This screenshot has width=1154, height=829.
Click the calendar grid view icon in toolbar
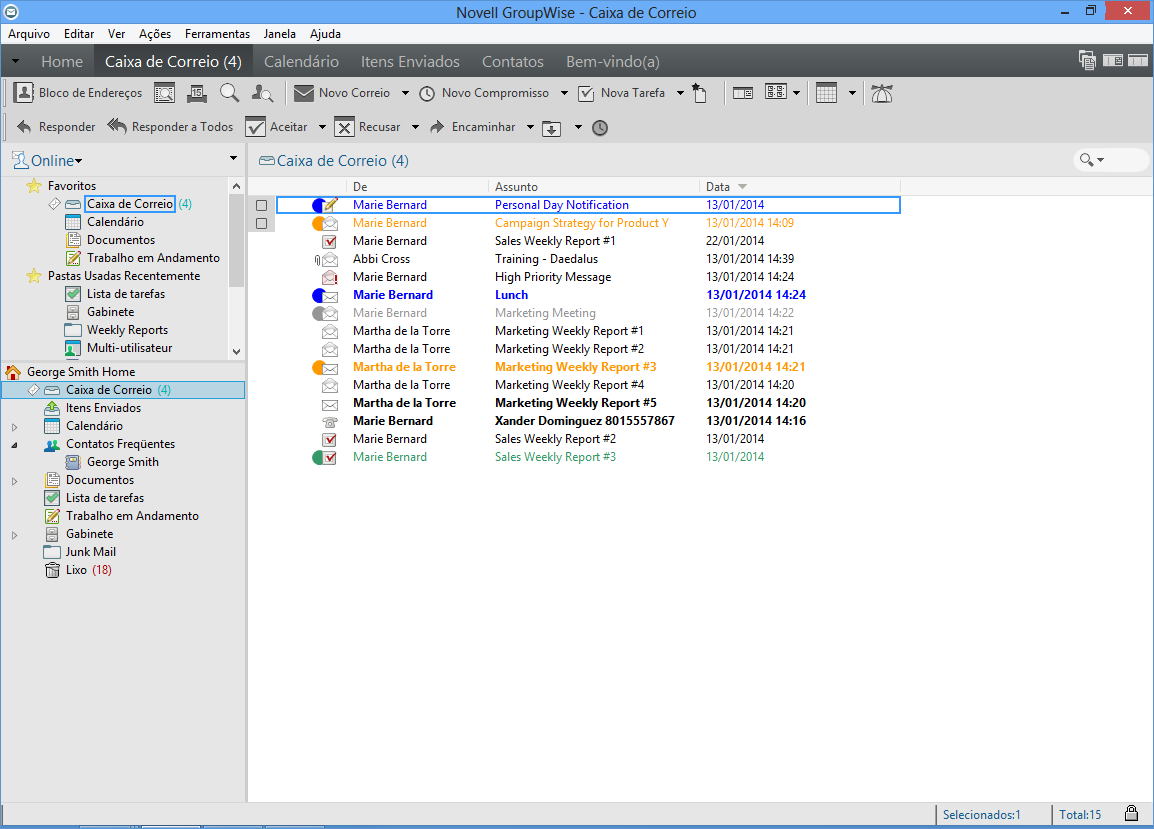[826, 94]
